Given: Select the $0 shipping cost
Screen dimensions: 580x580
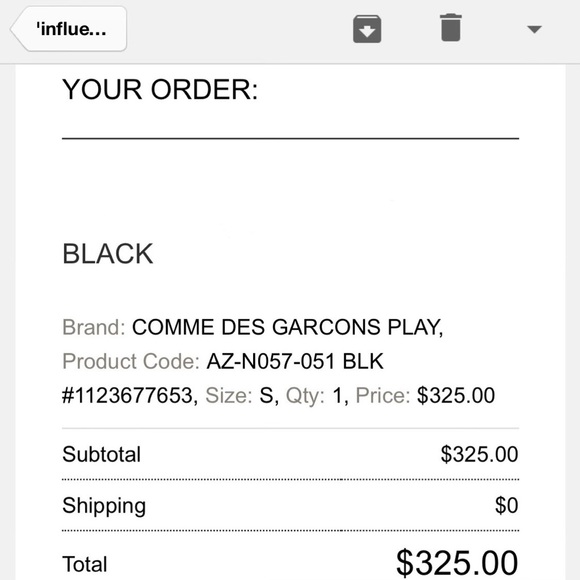Looking at the screenshot, I should coord(506,505).
